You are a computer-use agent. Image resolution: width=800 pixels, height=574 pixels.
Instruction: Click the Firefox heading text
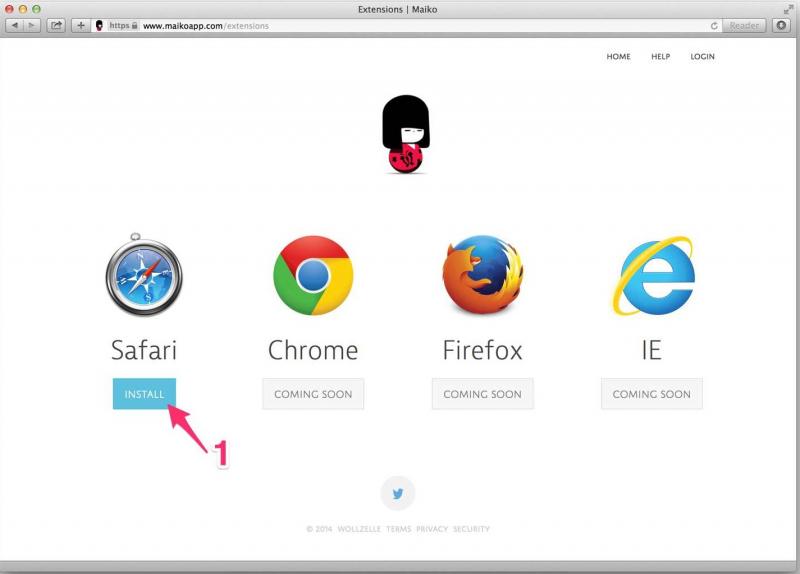pos(482,351)
